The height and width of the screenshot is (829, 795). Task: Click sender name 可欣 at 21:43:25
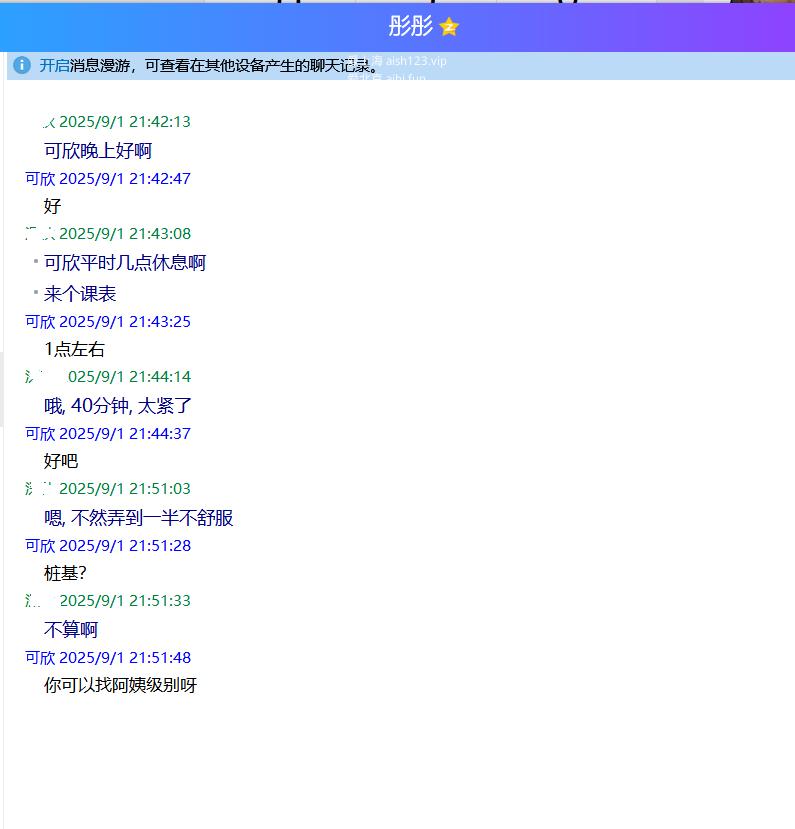click(40, 321)
